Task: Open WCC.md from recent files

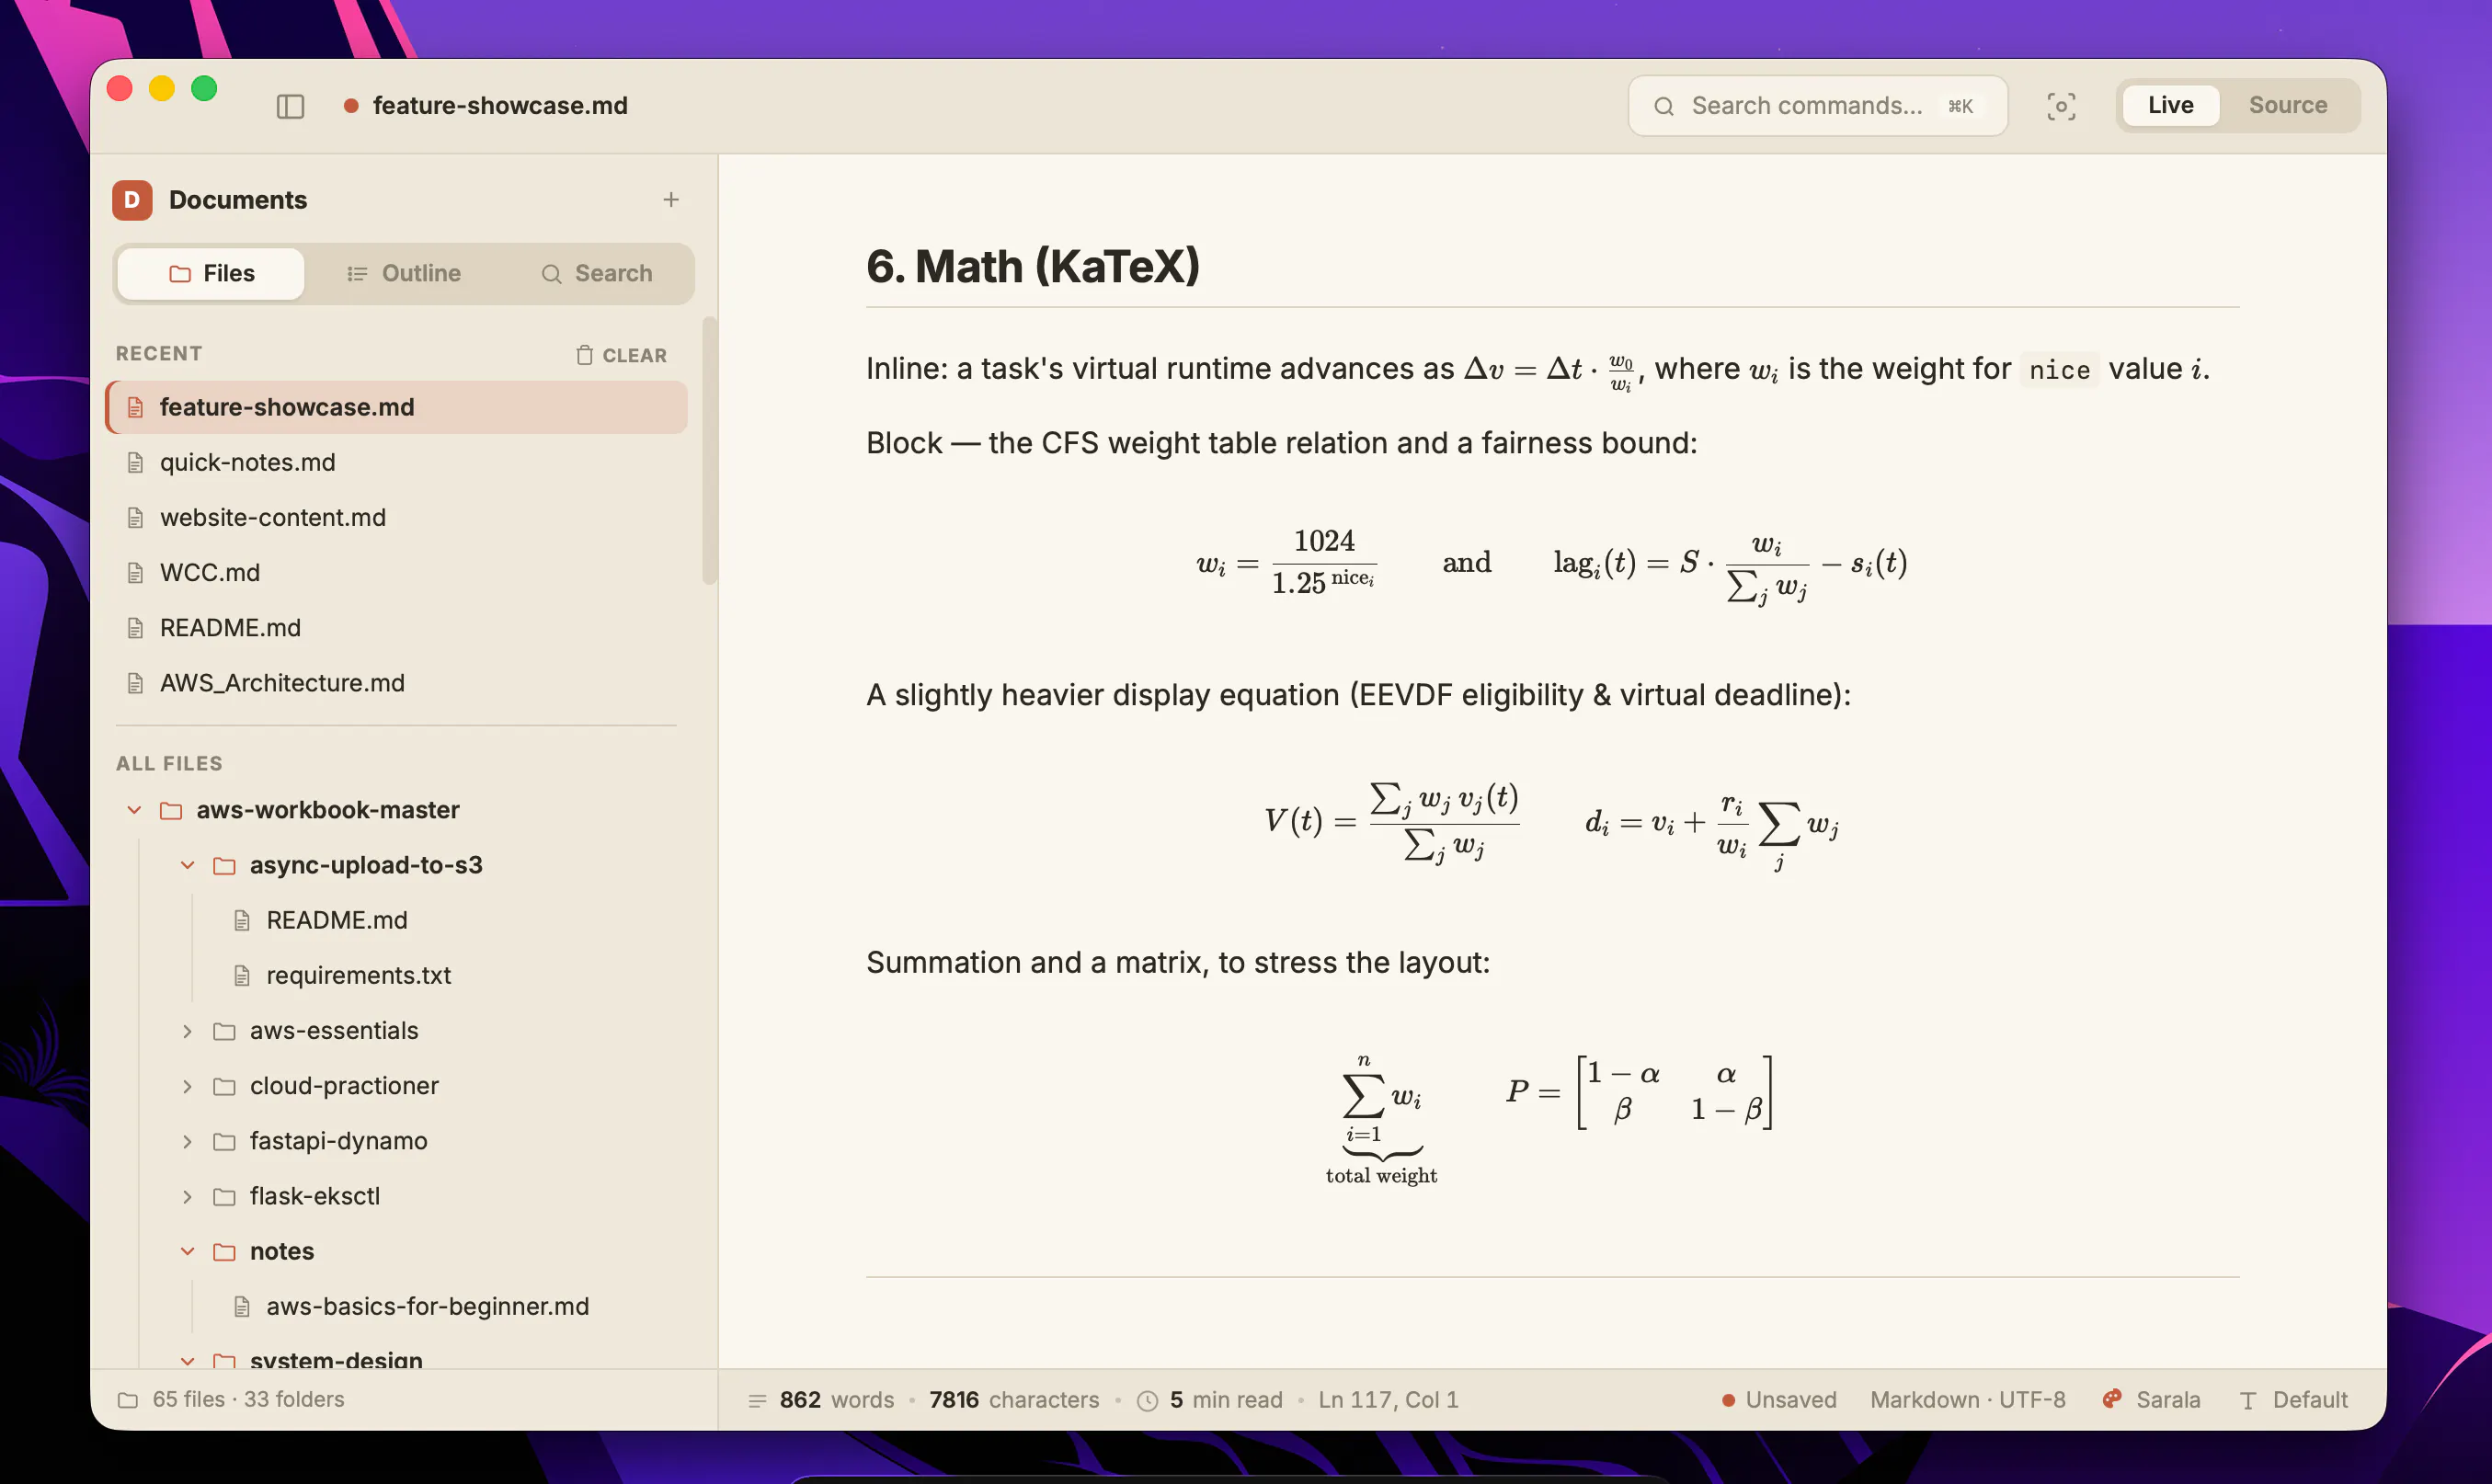Action: (397, 573)
